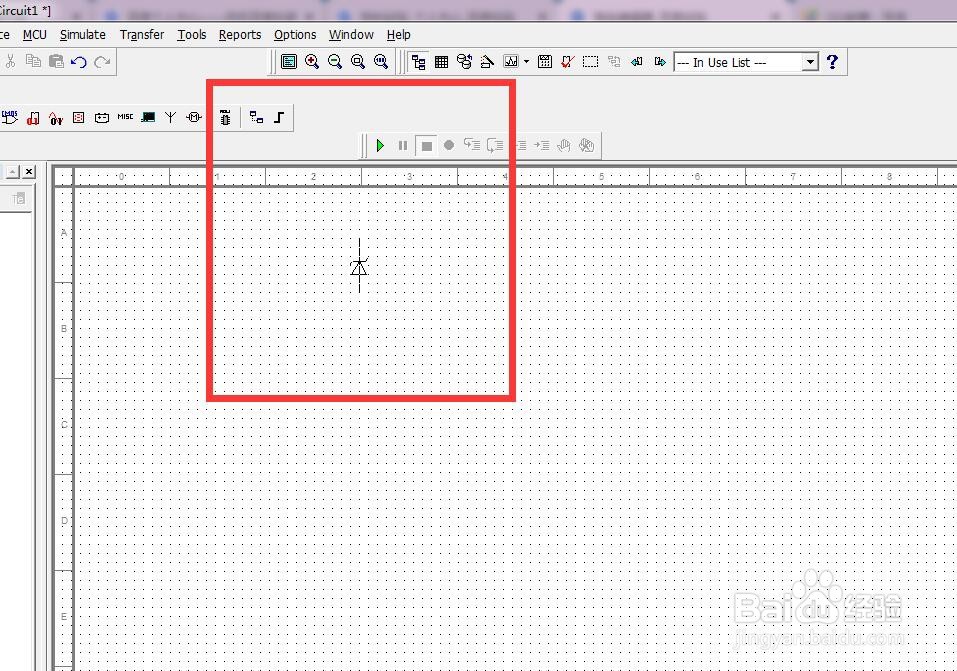Select the zener diode on canvas
The height and width of the screenshot is (671, 957).
click(x=359, y=267)
